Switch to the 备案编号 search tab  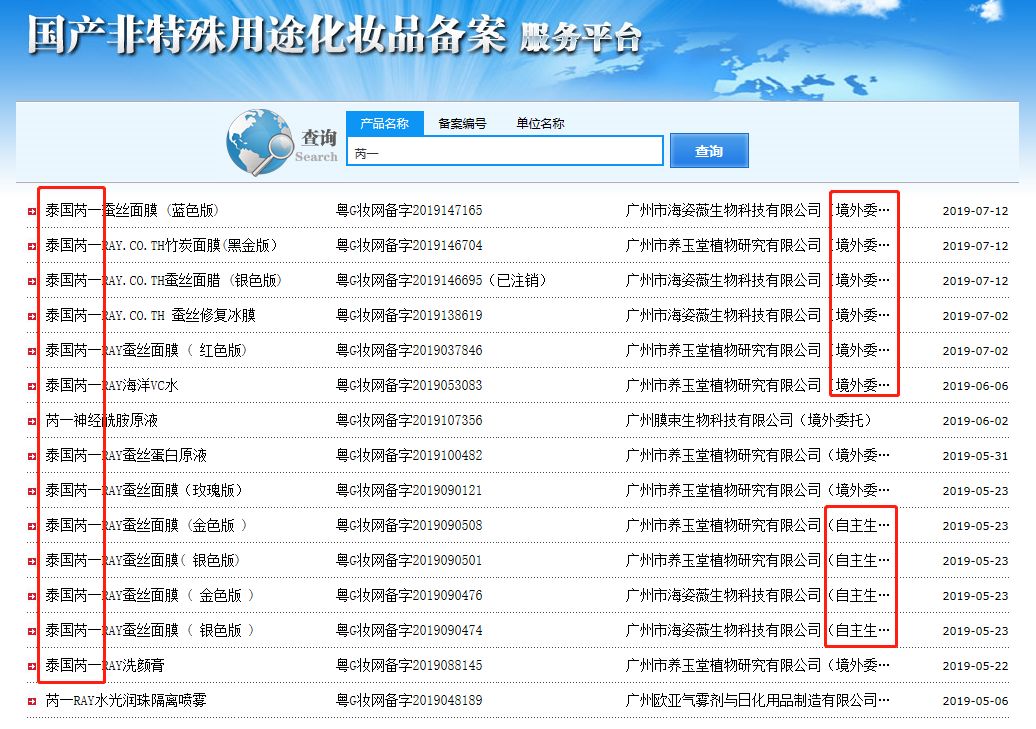point(462,123)
